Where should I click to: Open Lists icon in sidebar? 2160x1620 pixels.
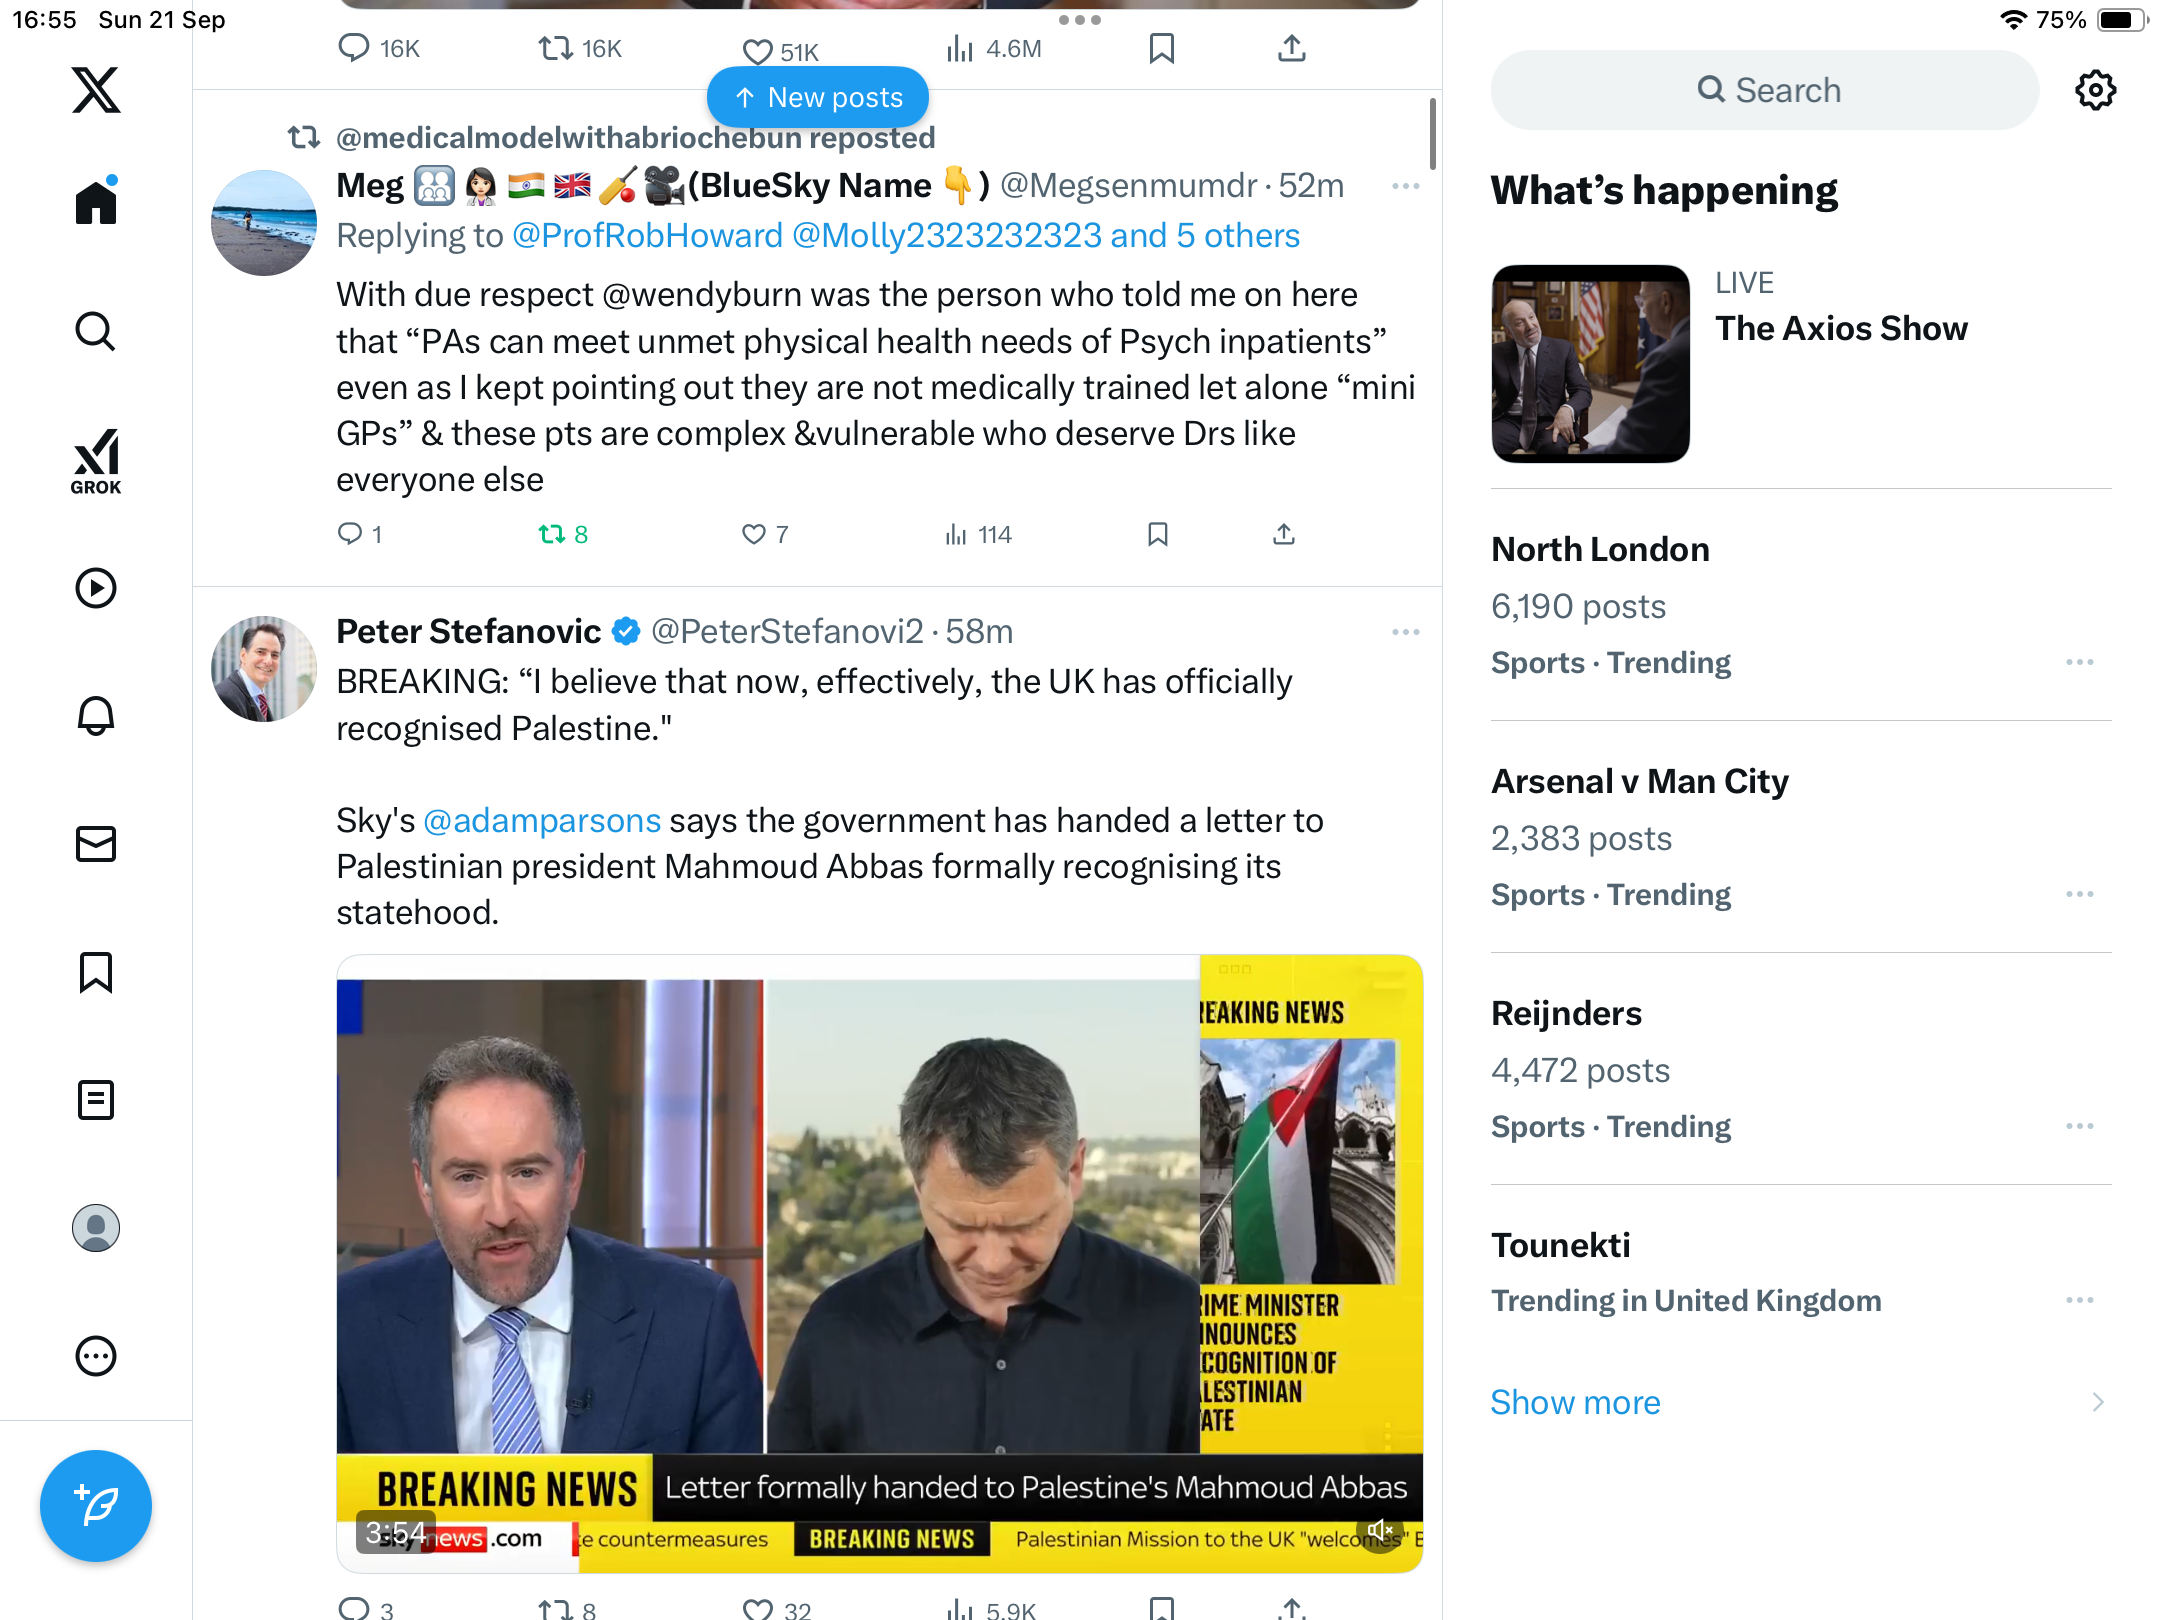[x=96, y=1100]
